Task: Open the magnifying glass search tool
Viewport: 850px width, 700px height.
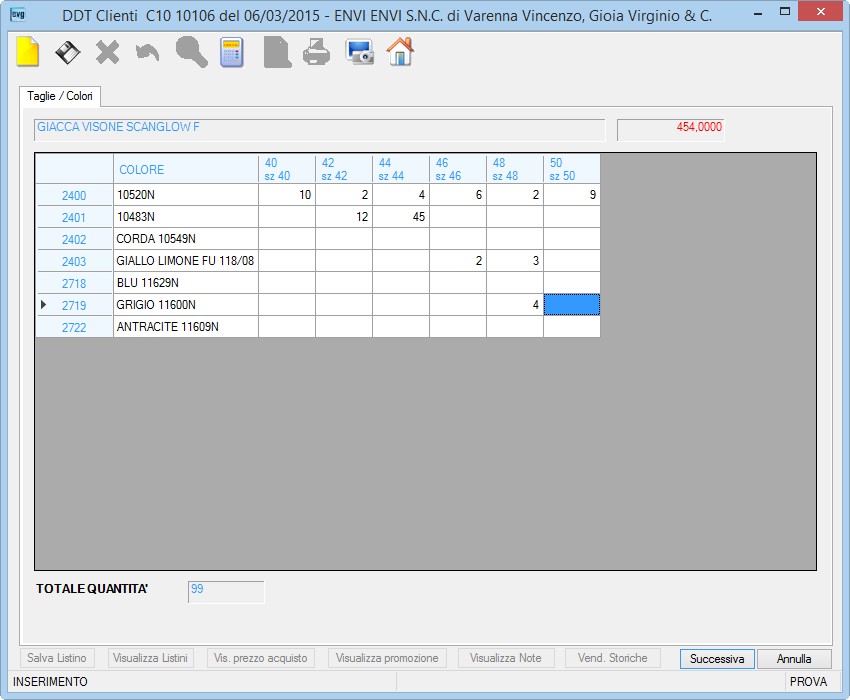Action: 191,53
